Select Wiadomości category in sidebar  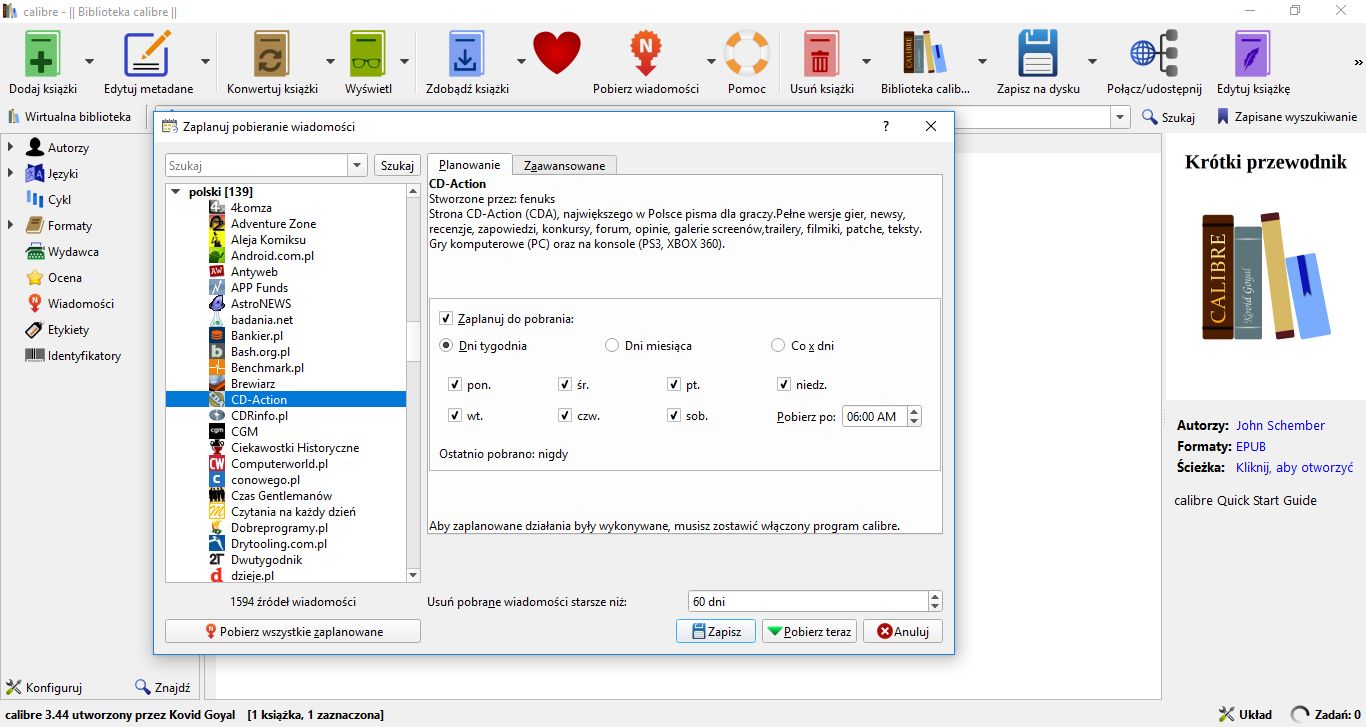click(x=80, y=304)
